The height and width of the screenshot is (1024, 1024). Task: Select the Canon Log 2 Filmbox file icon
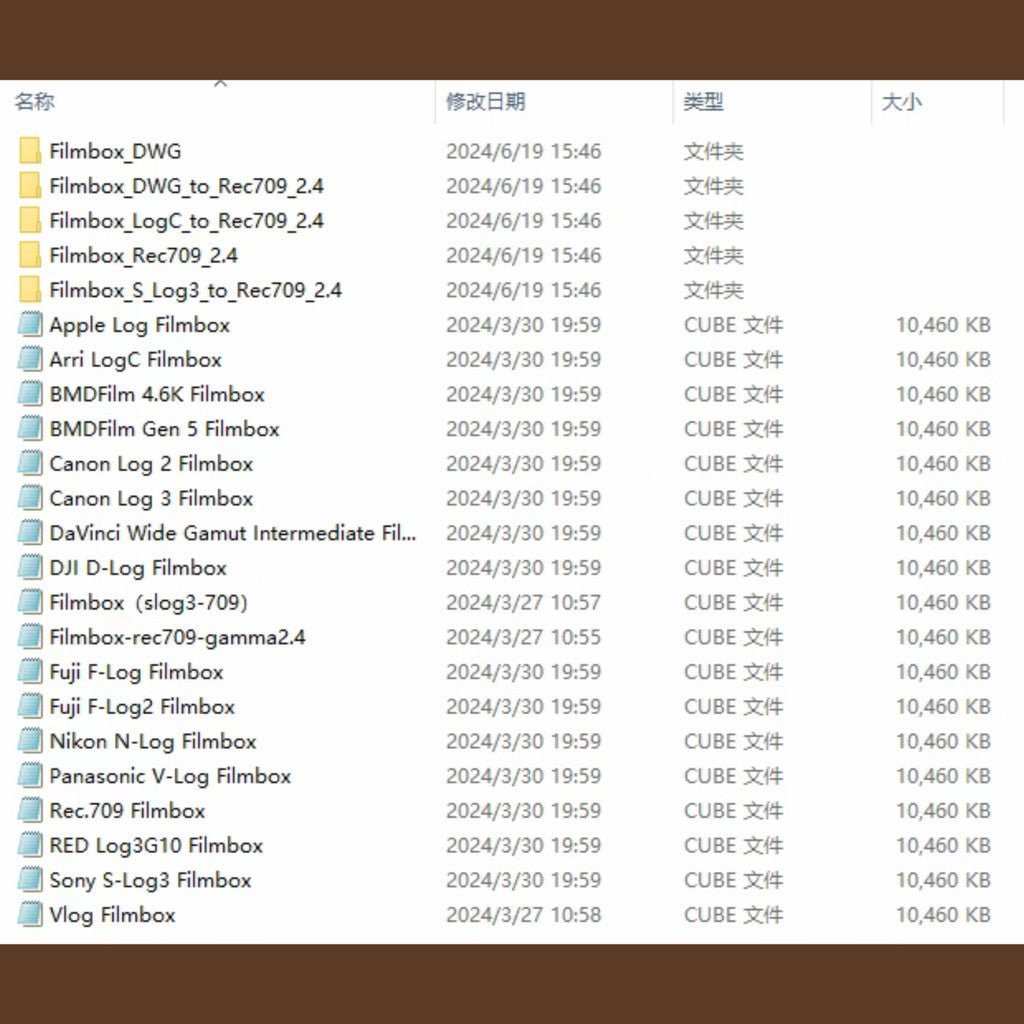[29, 462]
